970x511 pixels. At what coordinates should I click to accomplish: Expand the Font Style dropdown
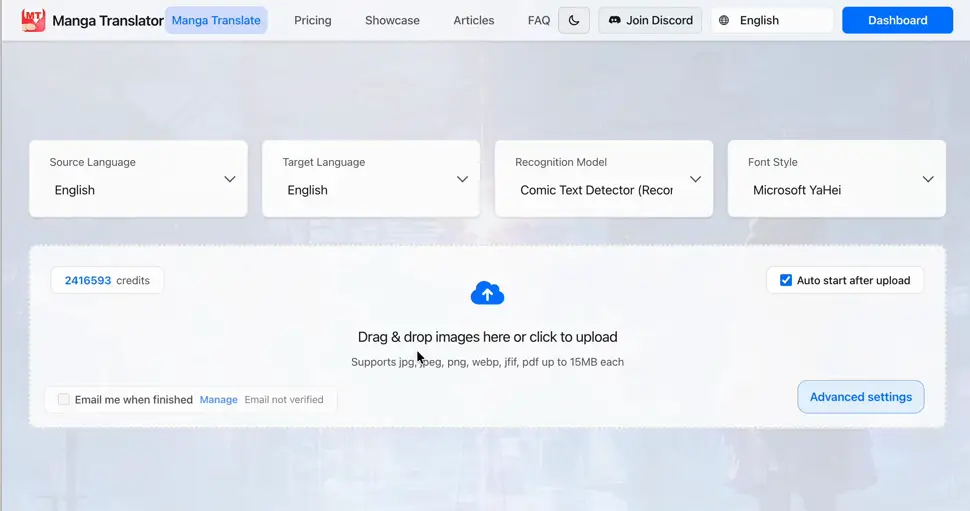pyautogui.click(x=836, y=179)
